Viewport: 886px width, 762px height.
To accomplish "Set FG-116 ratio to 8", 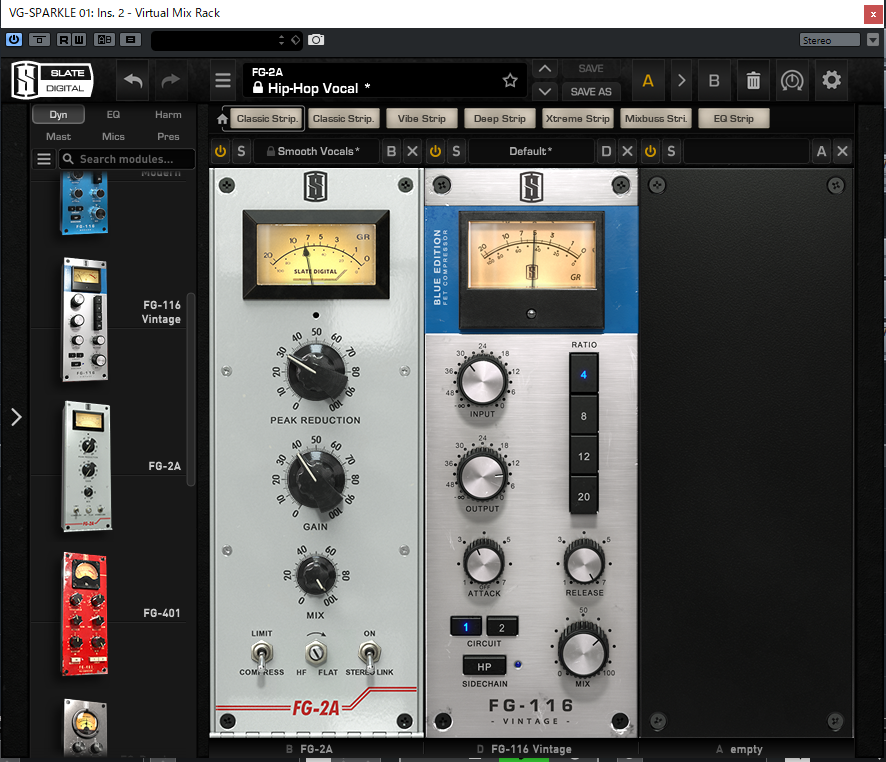I will click(584, 416).
